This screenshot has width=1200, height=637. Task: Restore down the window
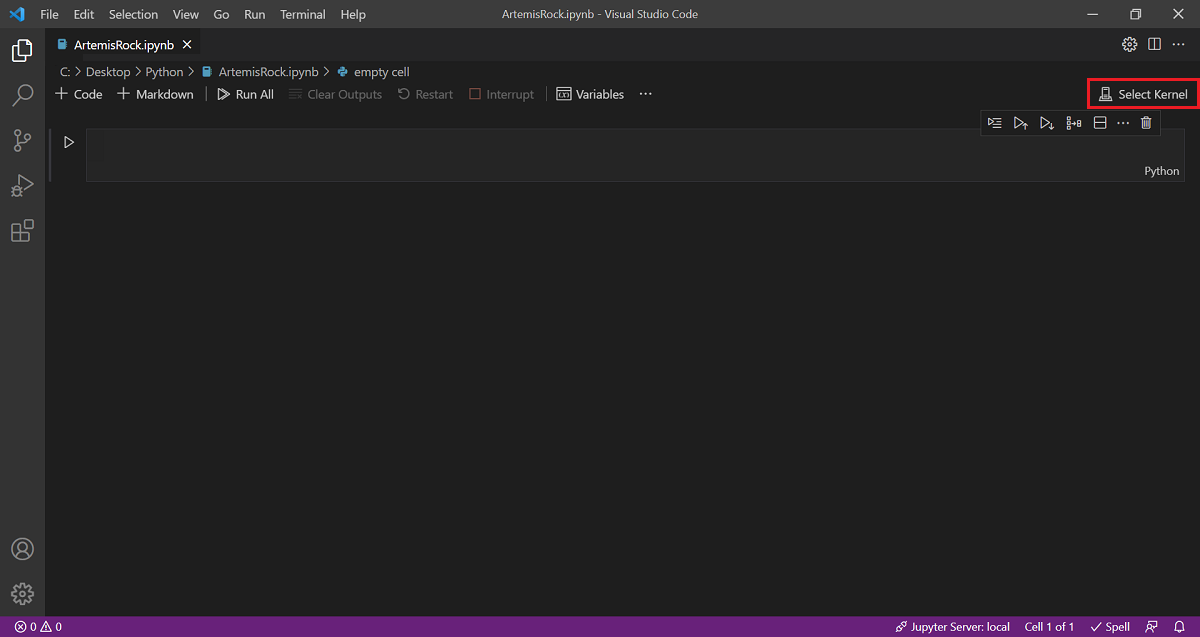(x=1135, y=14)
